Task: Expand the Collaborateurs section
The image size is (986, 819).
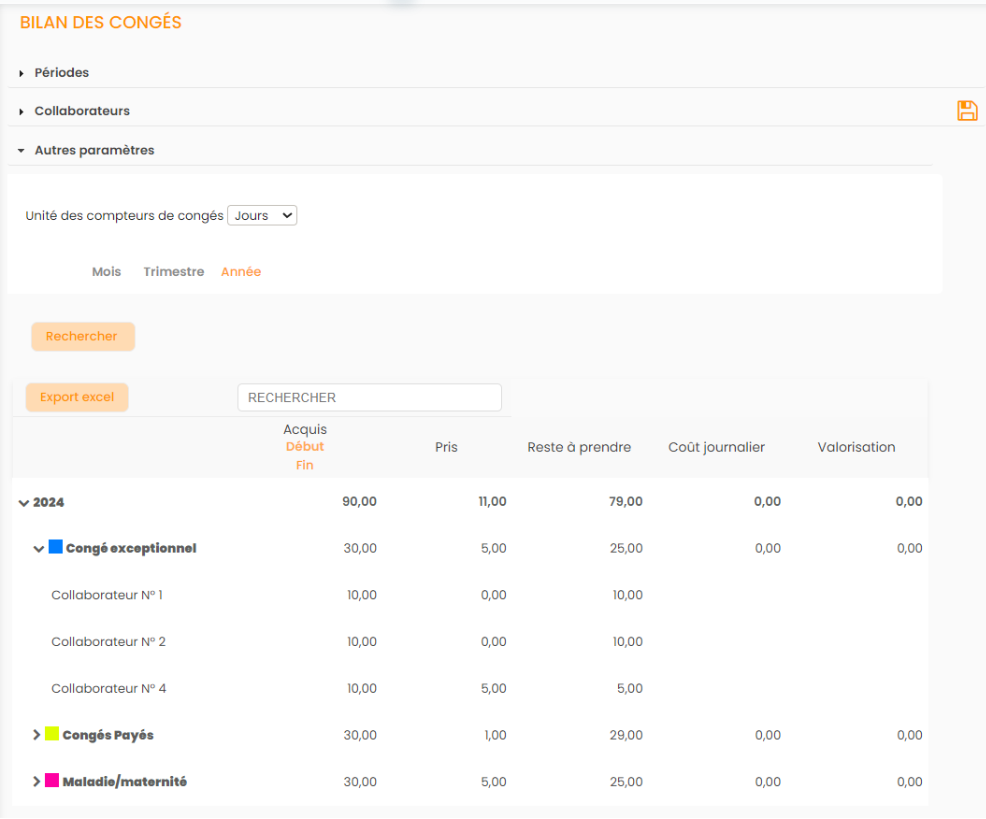Action: click(82, 111)
